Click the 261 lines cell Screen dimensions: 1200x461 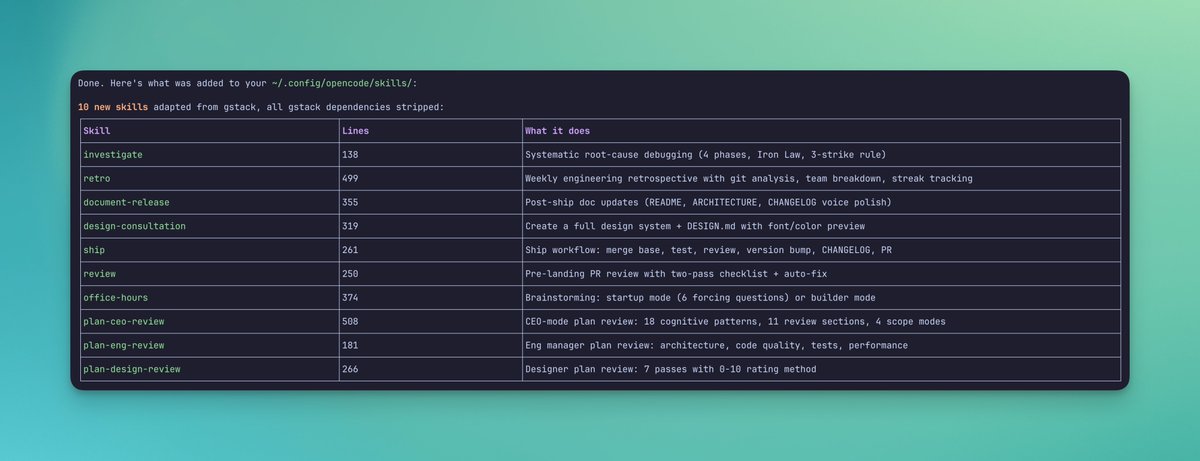click(x=349, y=250)
